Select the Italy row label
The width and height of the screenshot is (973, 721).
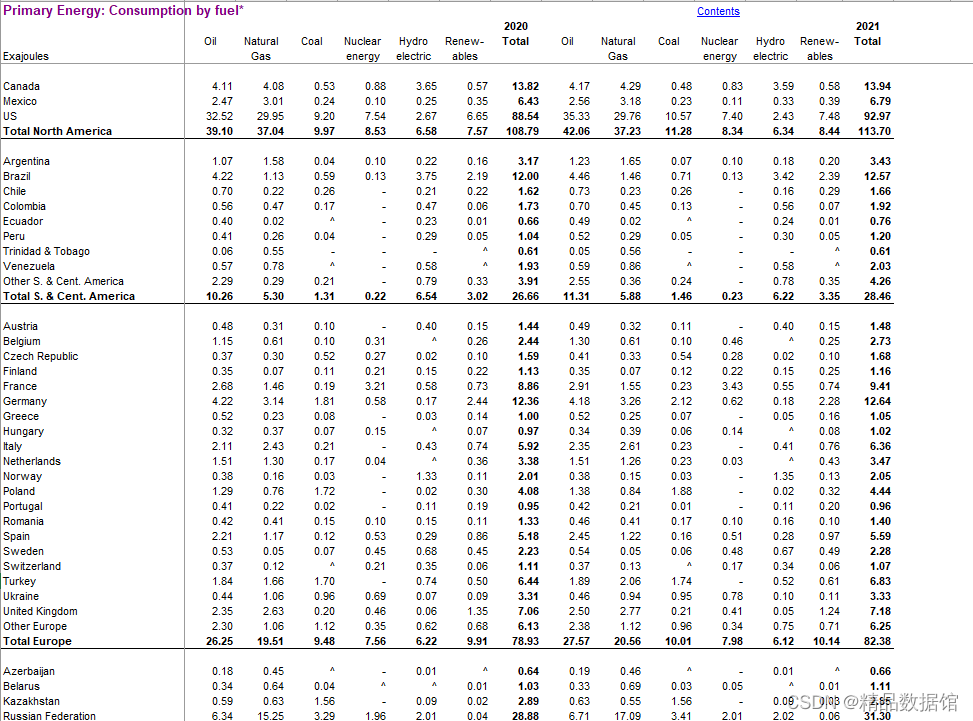tap(12, 446)
